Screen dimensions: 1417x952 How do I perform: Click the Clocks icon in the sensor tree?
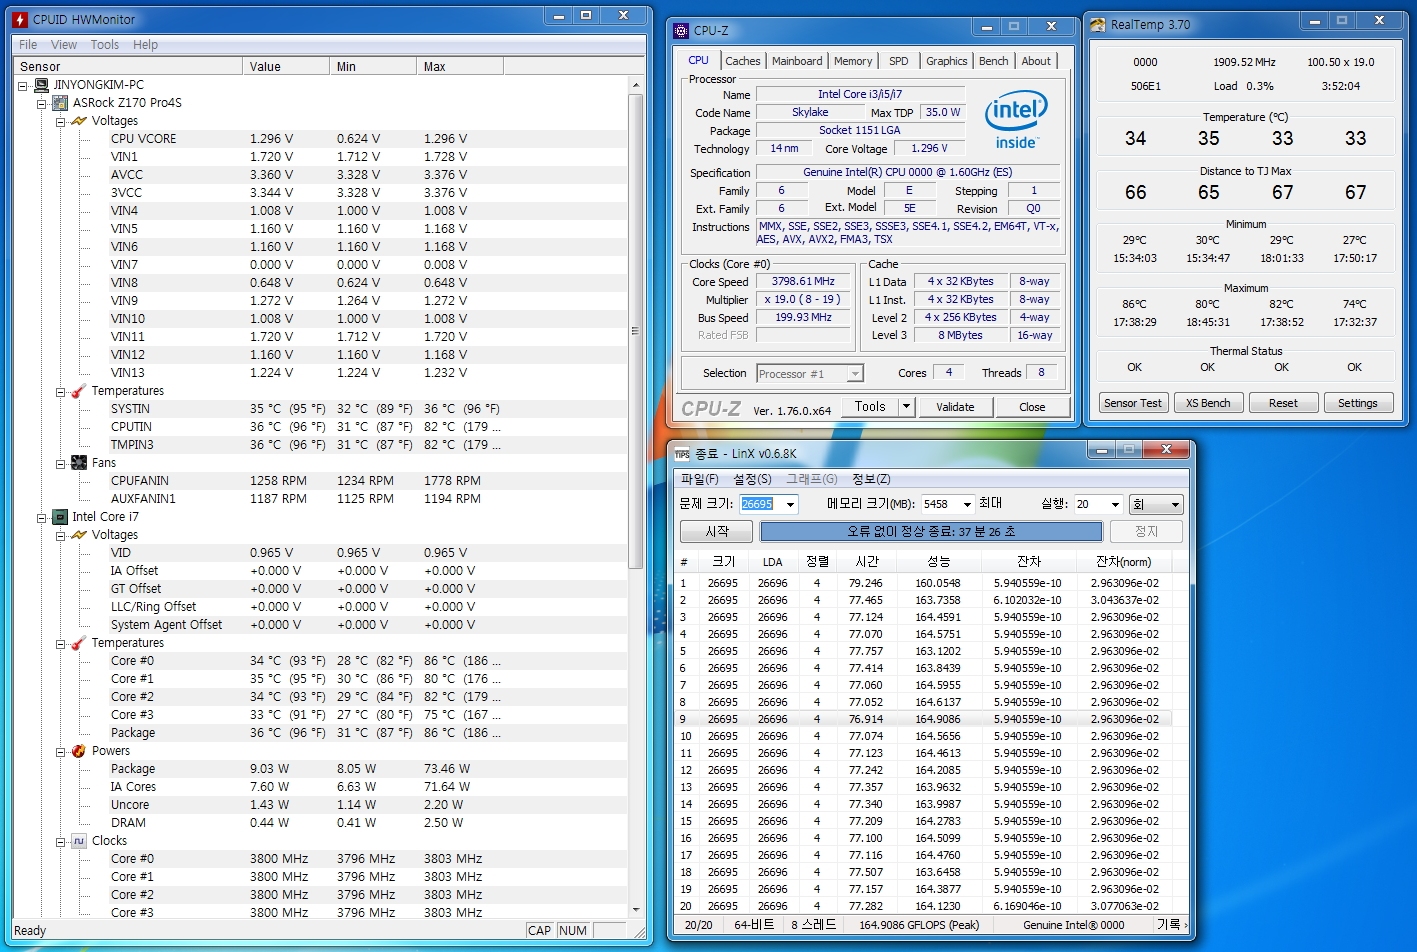[x=79, y=841]
